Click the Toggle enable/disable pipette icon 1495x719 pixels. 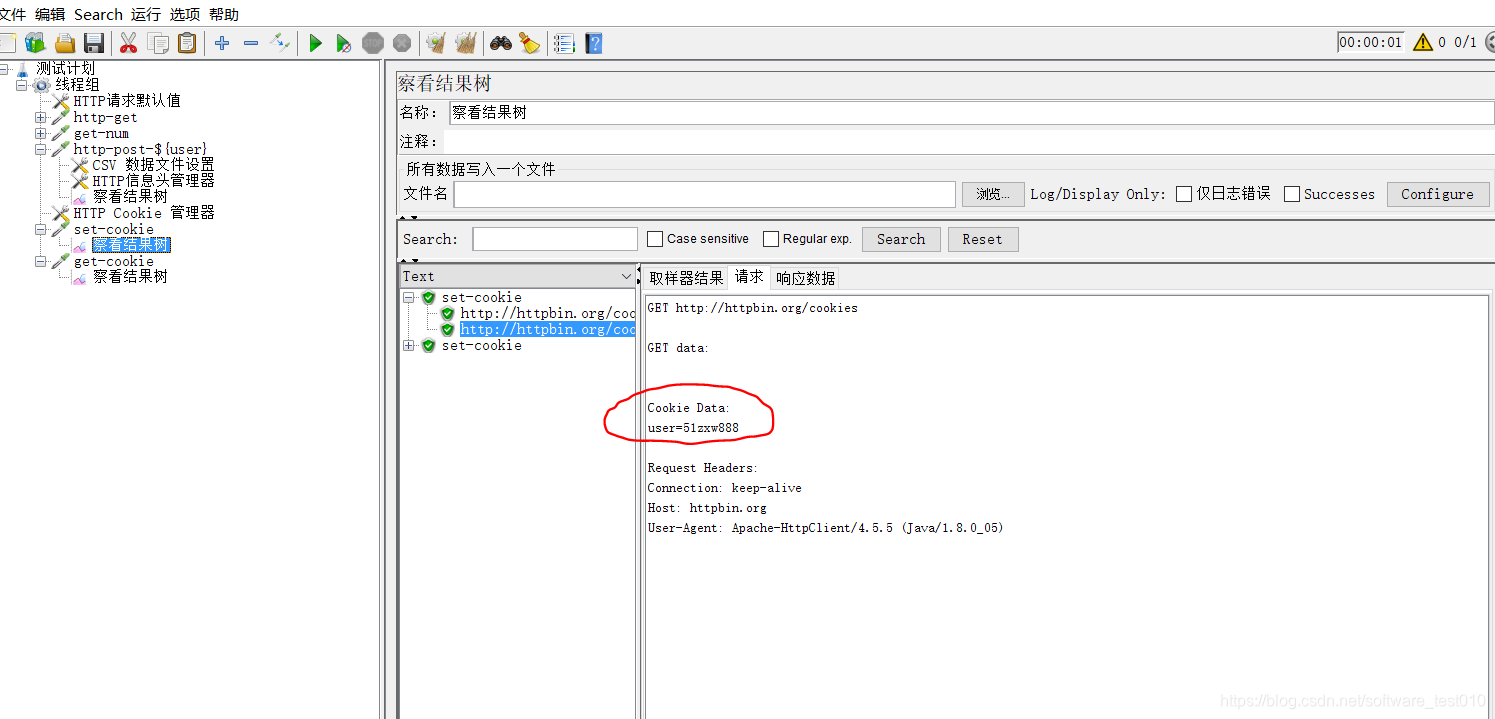(280, 43)
